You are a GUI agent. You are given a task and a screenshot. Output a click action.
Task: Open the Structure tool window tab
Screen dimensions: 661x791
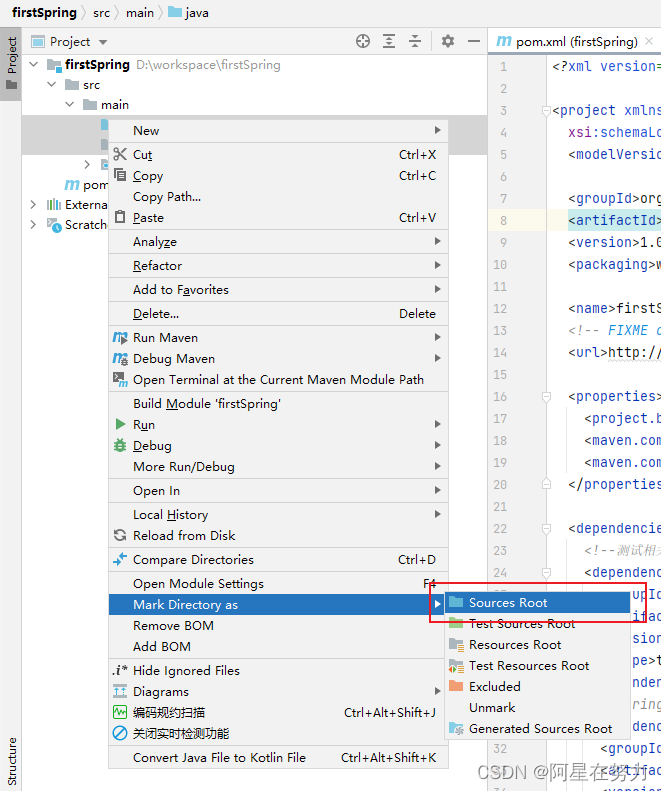coord(11,761)
